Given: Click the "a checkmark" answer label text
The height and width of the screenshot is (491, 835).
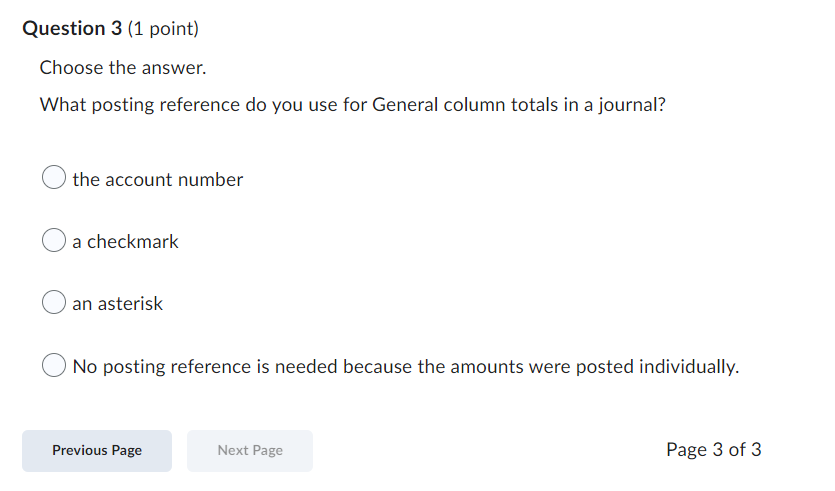Looking at the screenshot, I should [x=126, y=242].
